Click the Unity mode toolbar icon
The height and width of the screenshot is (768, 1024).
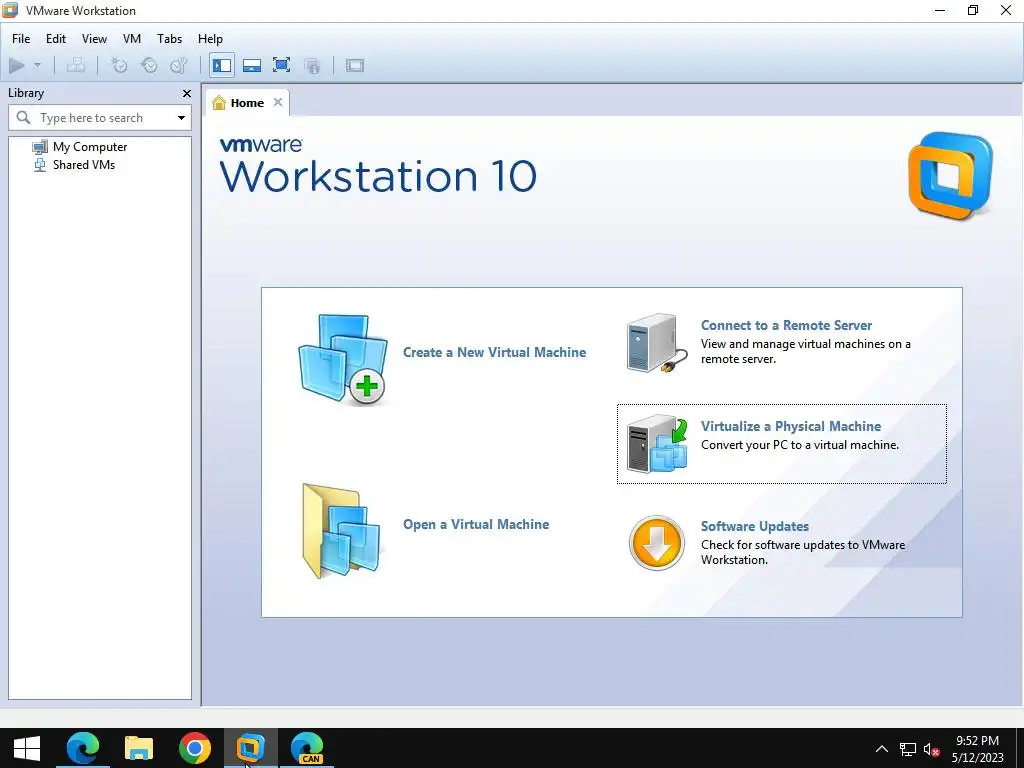(x=312, y=65)
